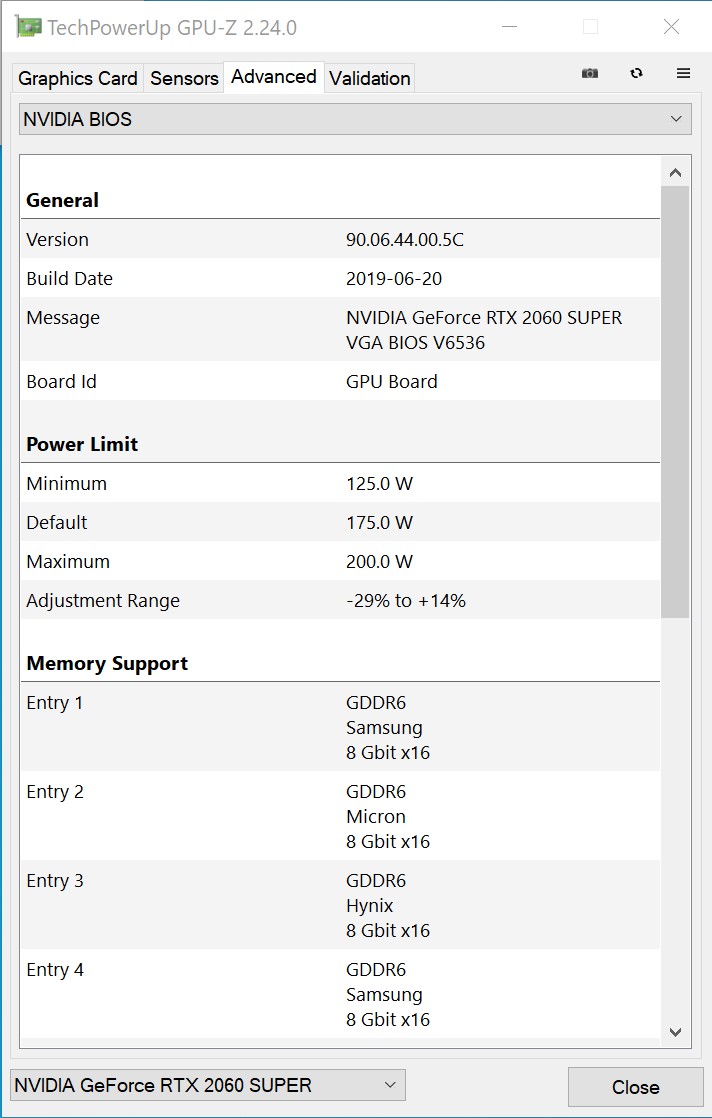Minimize the GPU-Z window
Image resolution: width=712 pixels, height=1118 pixels.
point(509,27)
